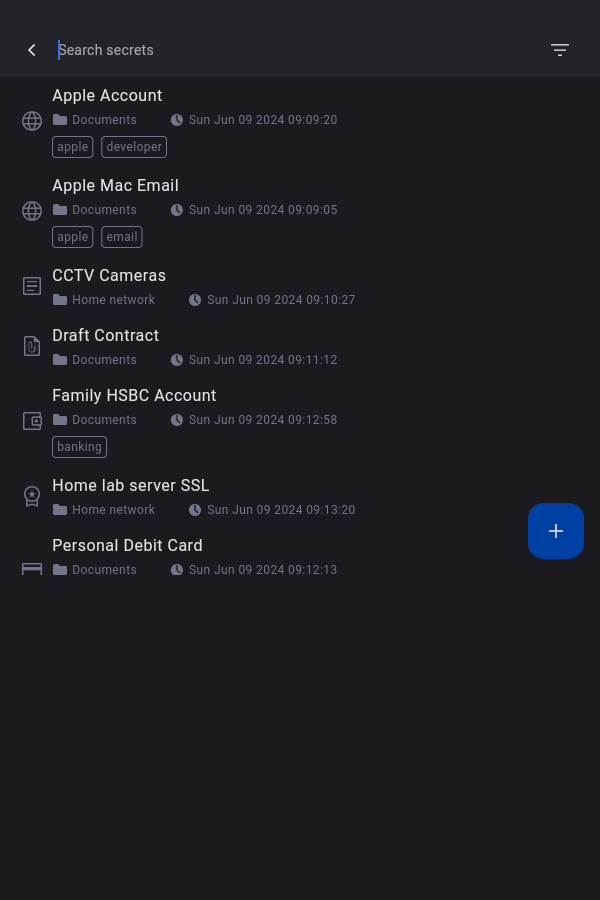This screenshot has height=900, width=600.
Task: Open the Personal Debit Card entry
Action: click(x=128, y=546)
